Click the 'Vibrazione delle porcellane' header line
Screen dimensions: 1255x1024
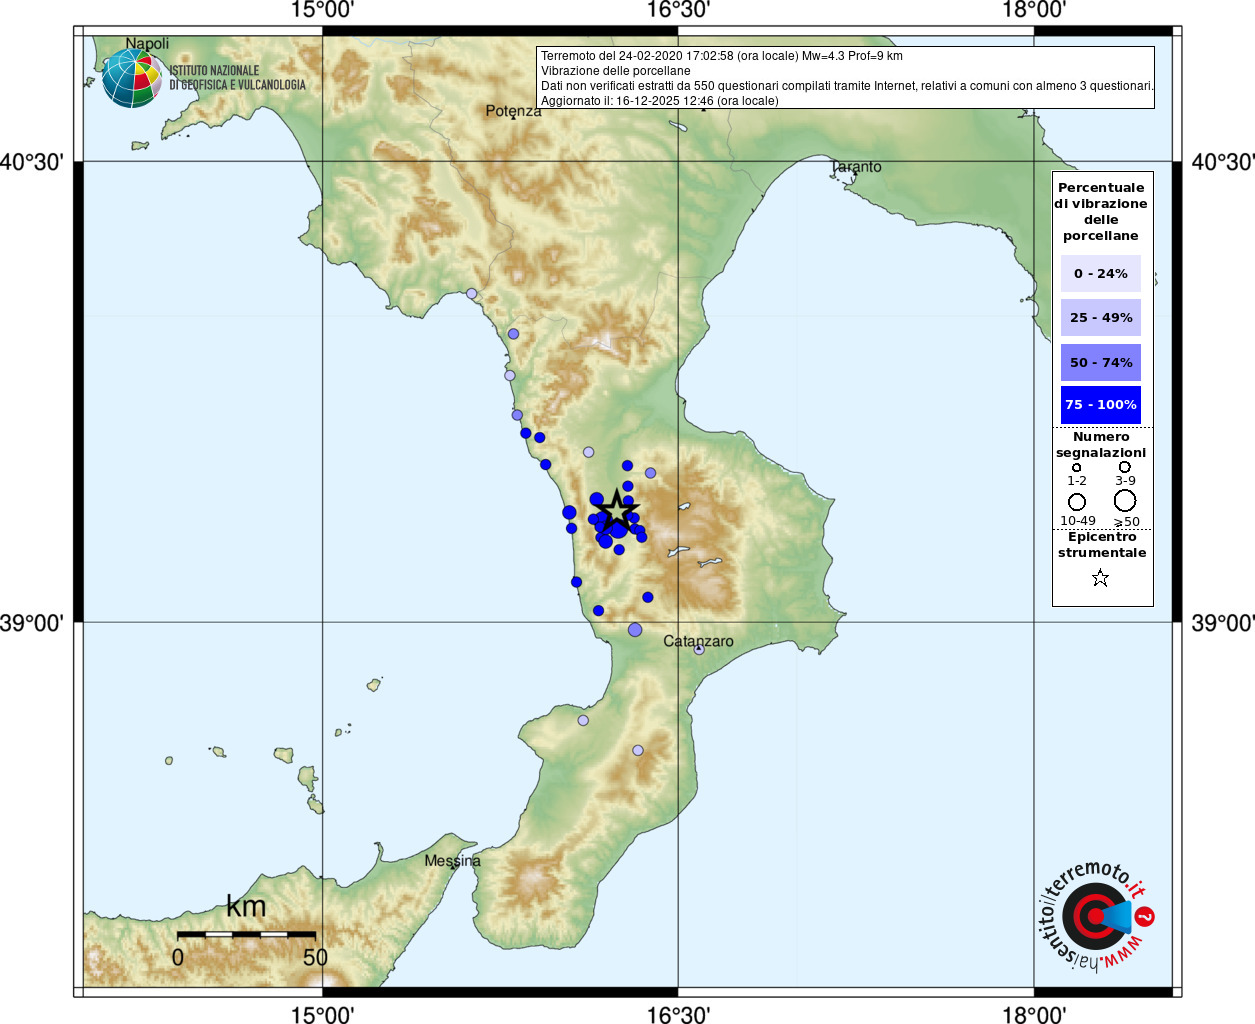(x=616, y=71)
